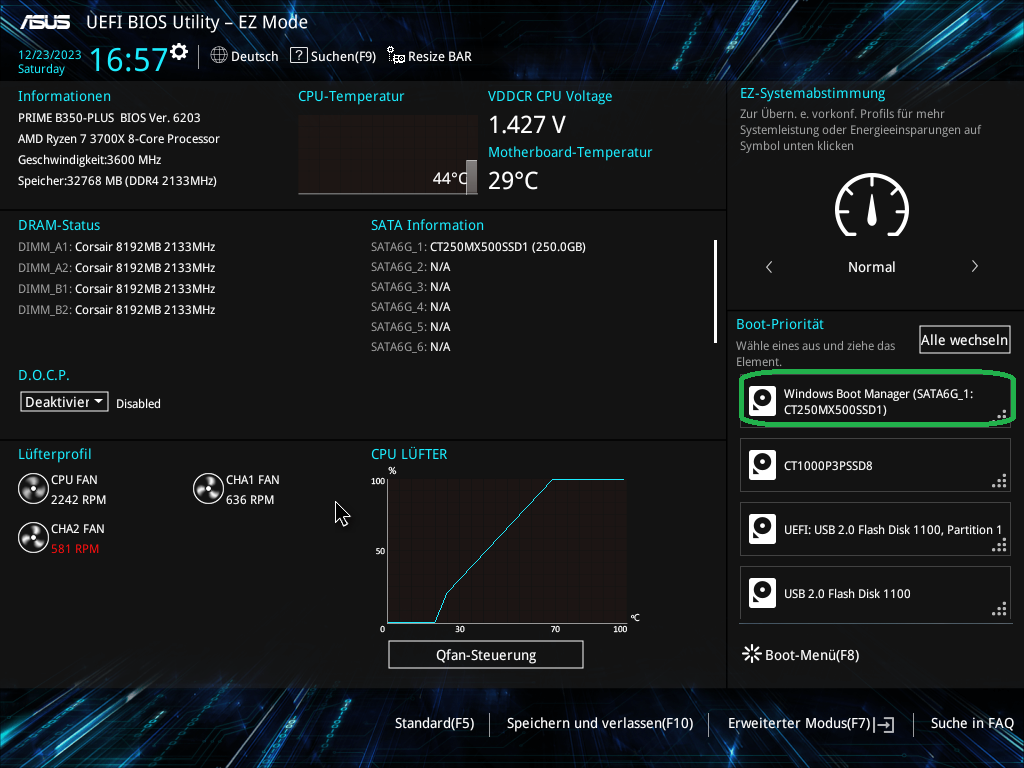Select UEFI: USB 2.0 Flash Disk partition entry
This screenshot has height=768, width=1024.
coord(875,529)
